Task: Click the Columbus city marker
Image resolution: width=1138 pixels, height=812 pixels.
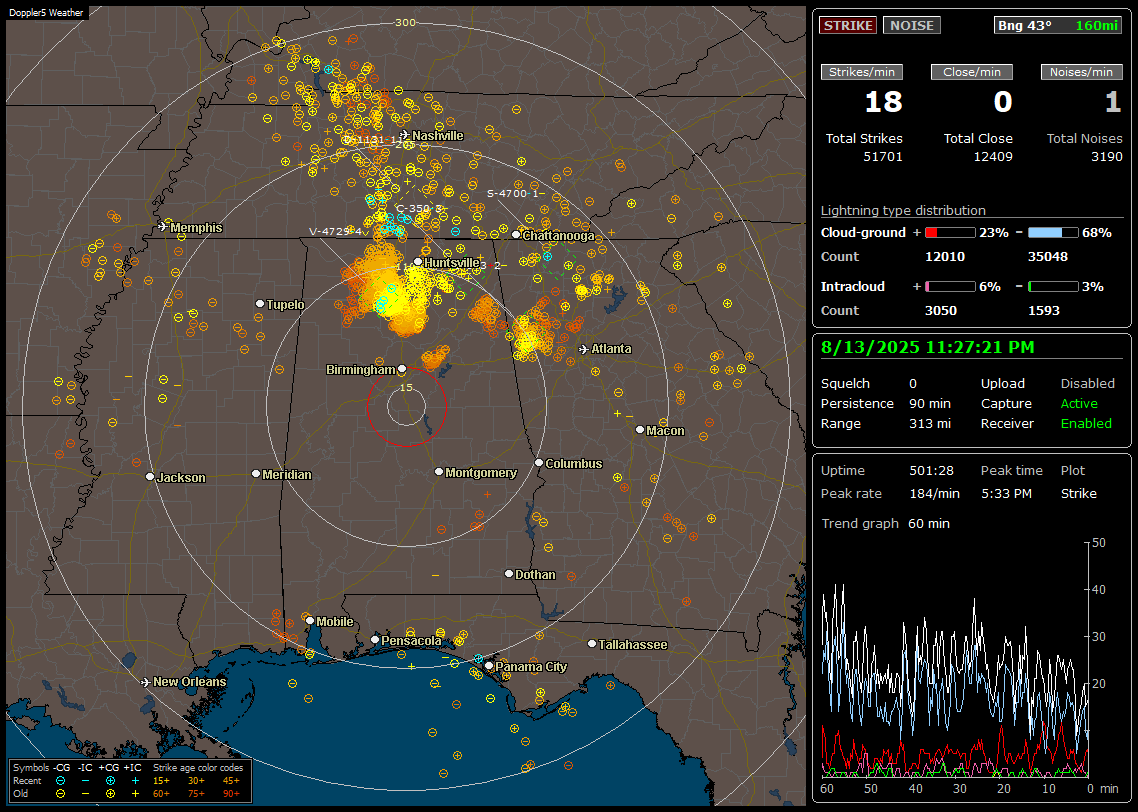Action: pos(539,463)
